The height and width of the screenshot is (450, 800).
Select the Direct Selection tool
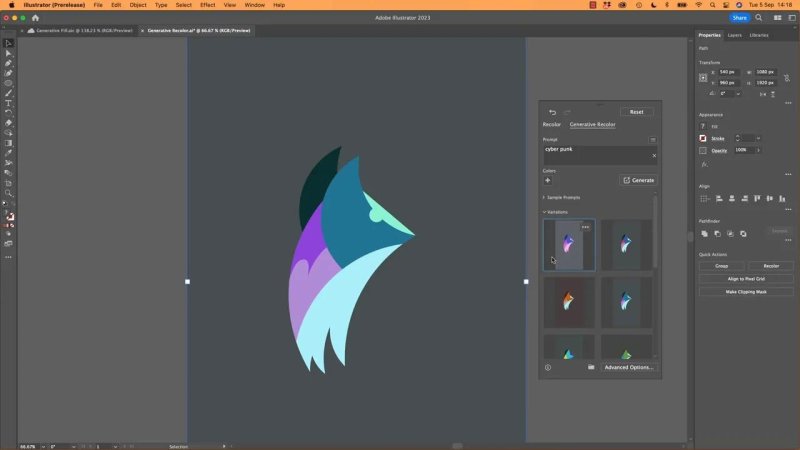coord(8,54)
